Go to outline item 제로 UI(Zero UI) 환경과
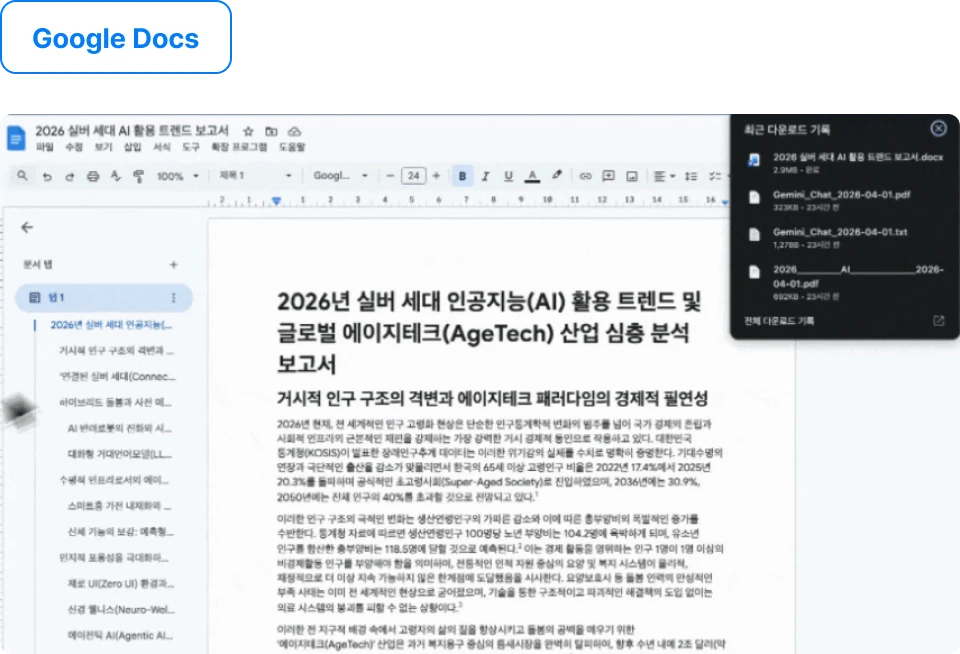Image resolution: width=960 pixels, height=654 pixels. [121, 584]
